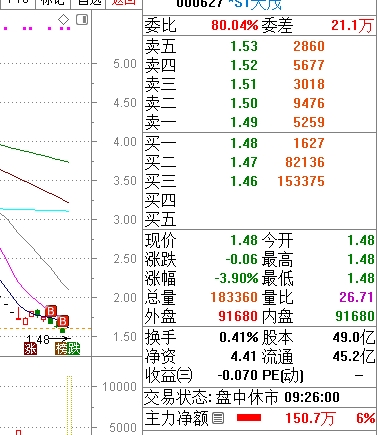377x435 pixels.
Task: Click the 收益(三) value -0.070
Action: (238, 375)
